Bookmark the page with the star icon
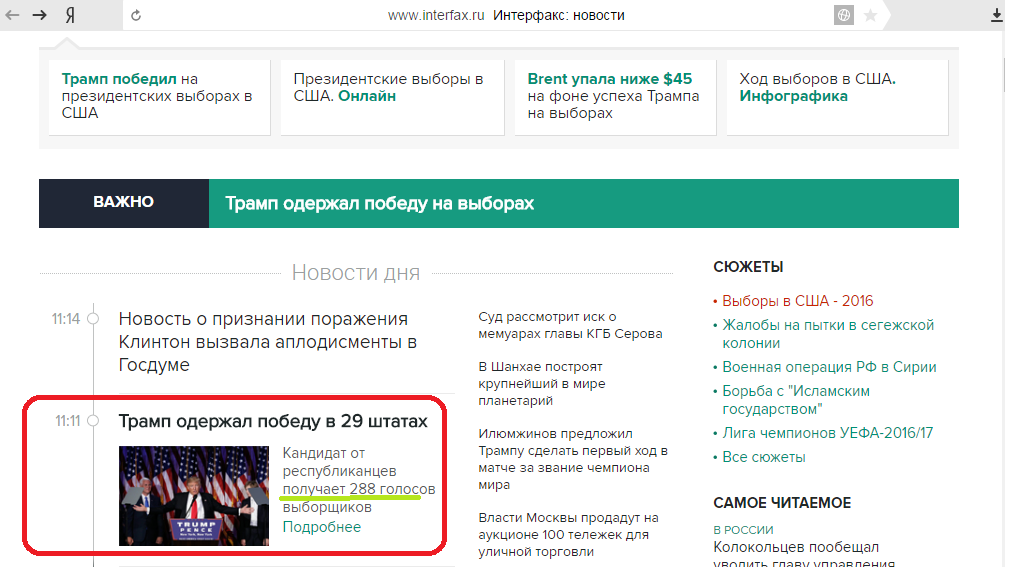The height and width of the screenshot is (567, 1020). (x=870, y=15)
